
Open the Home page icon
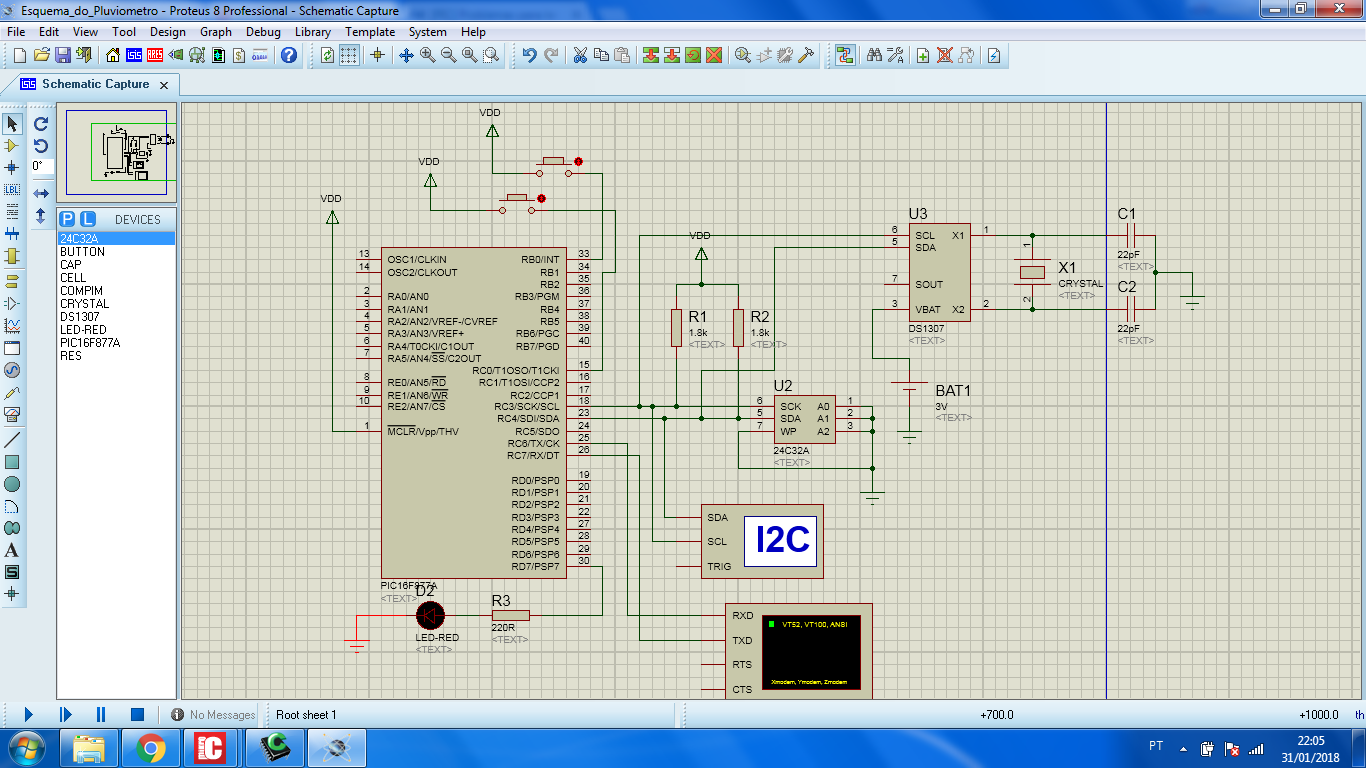pyautogui.click(x=112, y=55)
